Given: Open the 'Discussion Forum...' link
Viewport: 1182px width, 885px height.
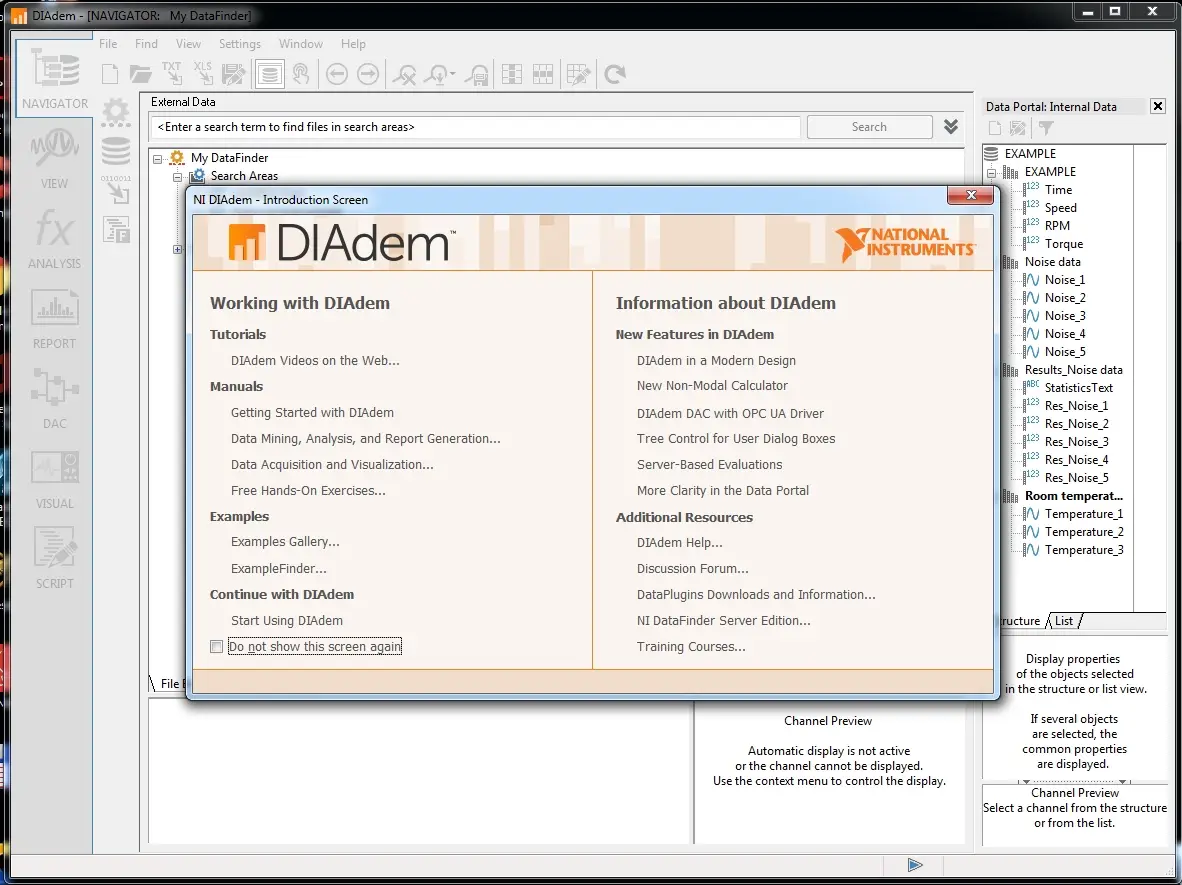Looking at the screenshot, I should [692, 568].
